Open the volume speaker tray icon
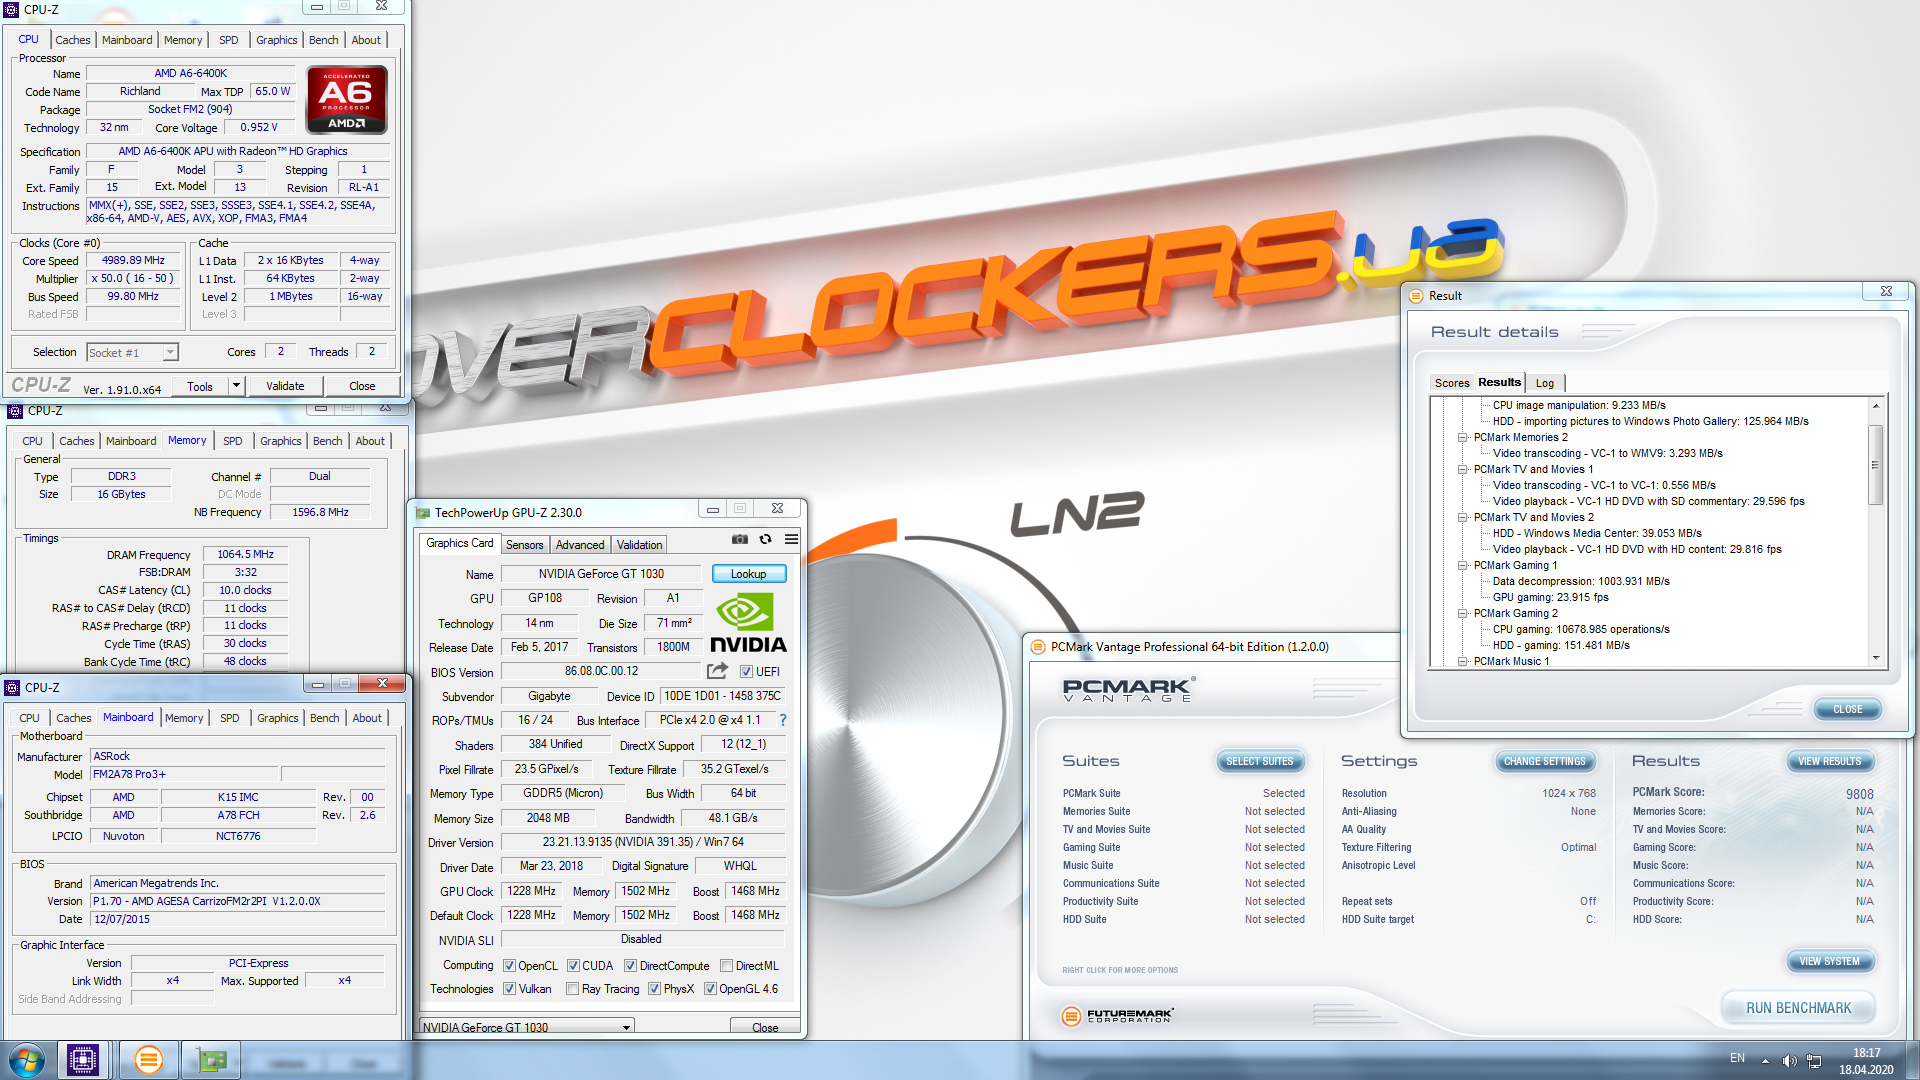 point(1789,1060)
